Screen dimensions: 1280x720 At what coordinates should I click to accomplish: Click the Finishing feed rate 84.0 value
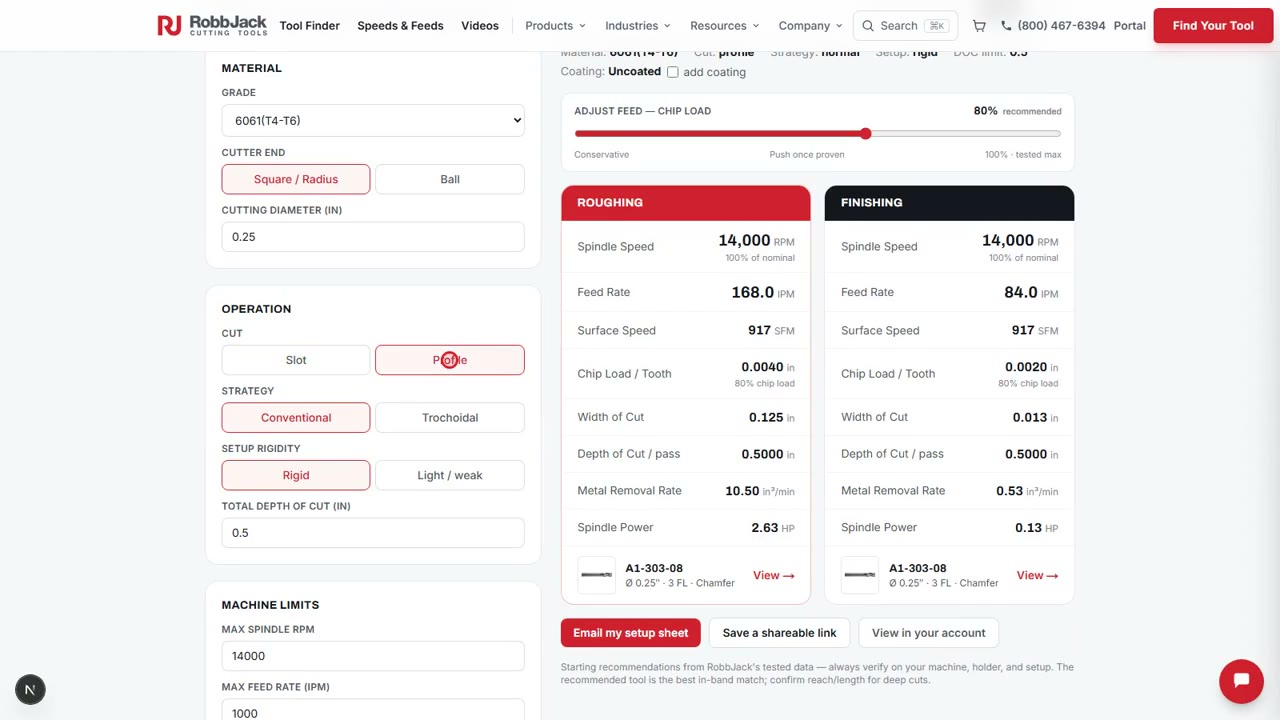1020,292
